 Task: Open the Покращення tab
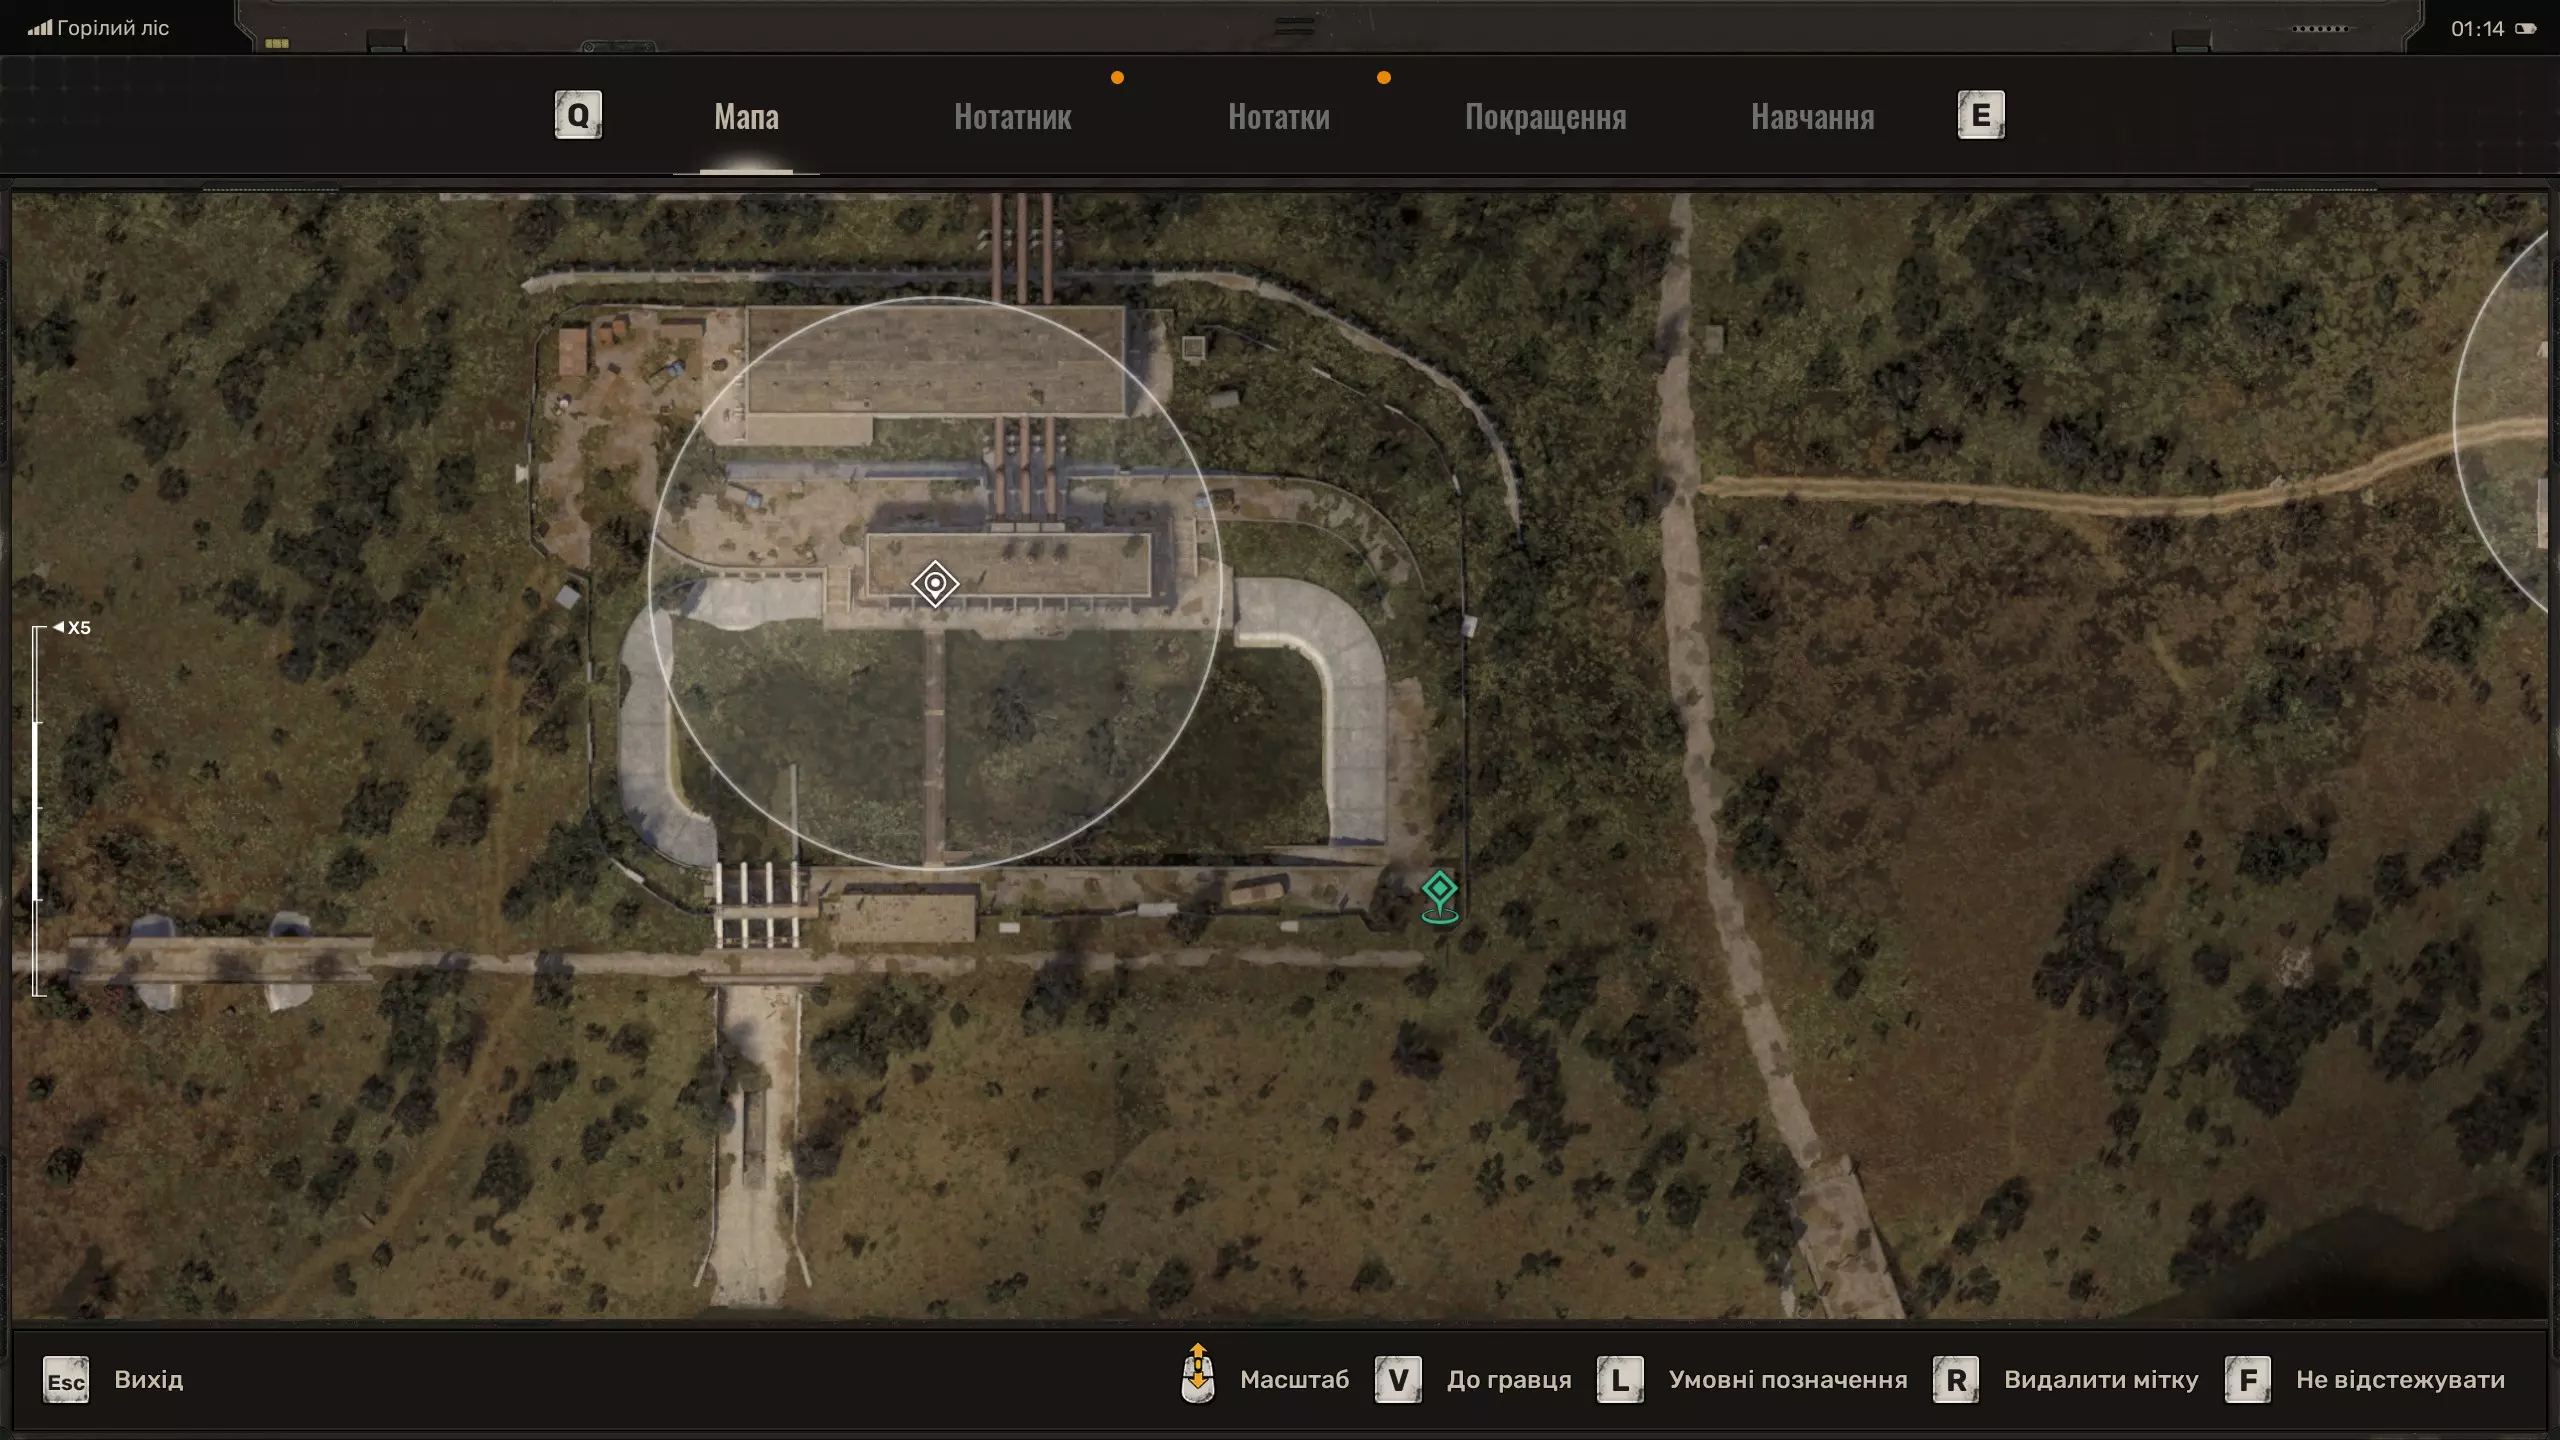click(x=1545, y=117)
